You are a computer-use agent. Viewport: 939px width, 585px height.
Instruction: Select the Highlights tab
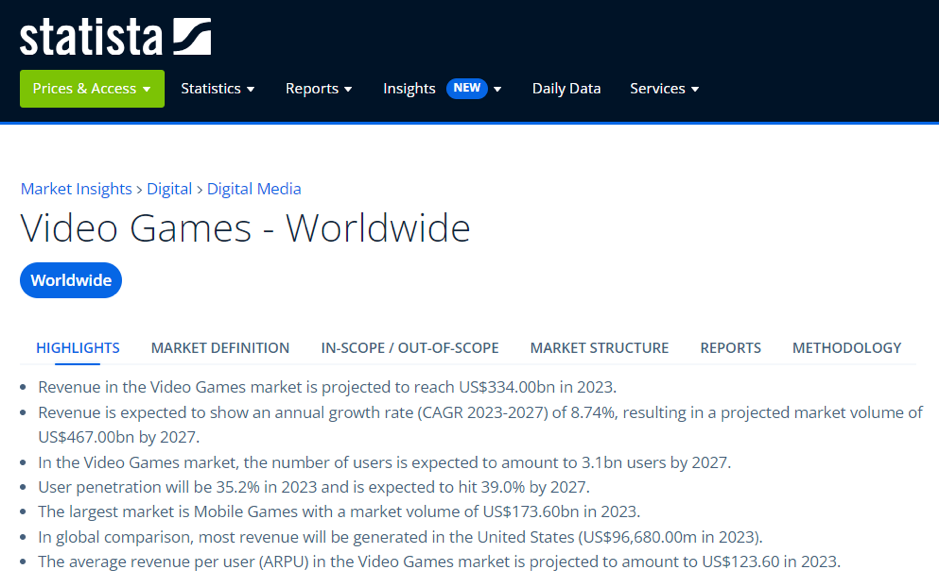click(x=78, y=348)
